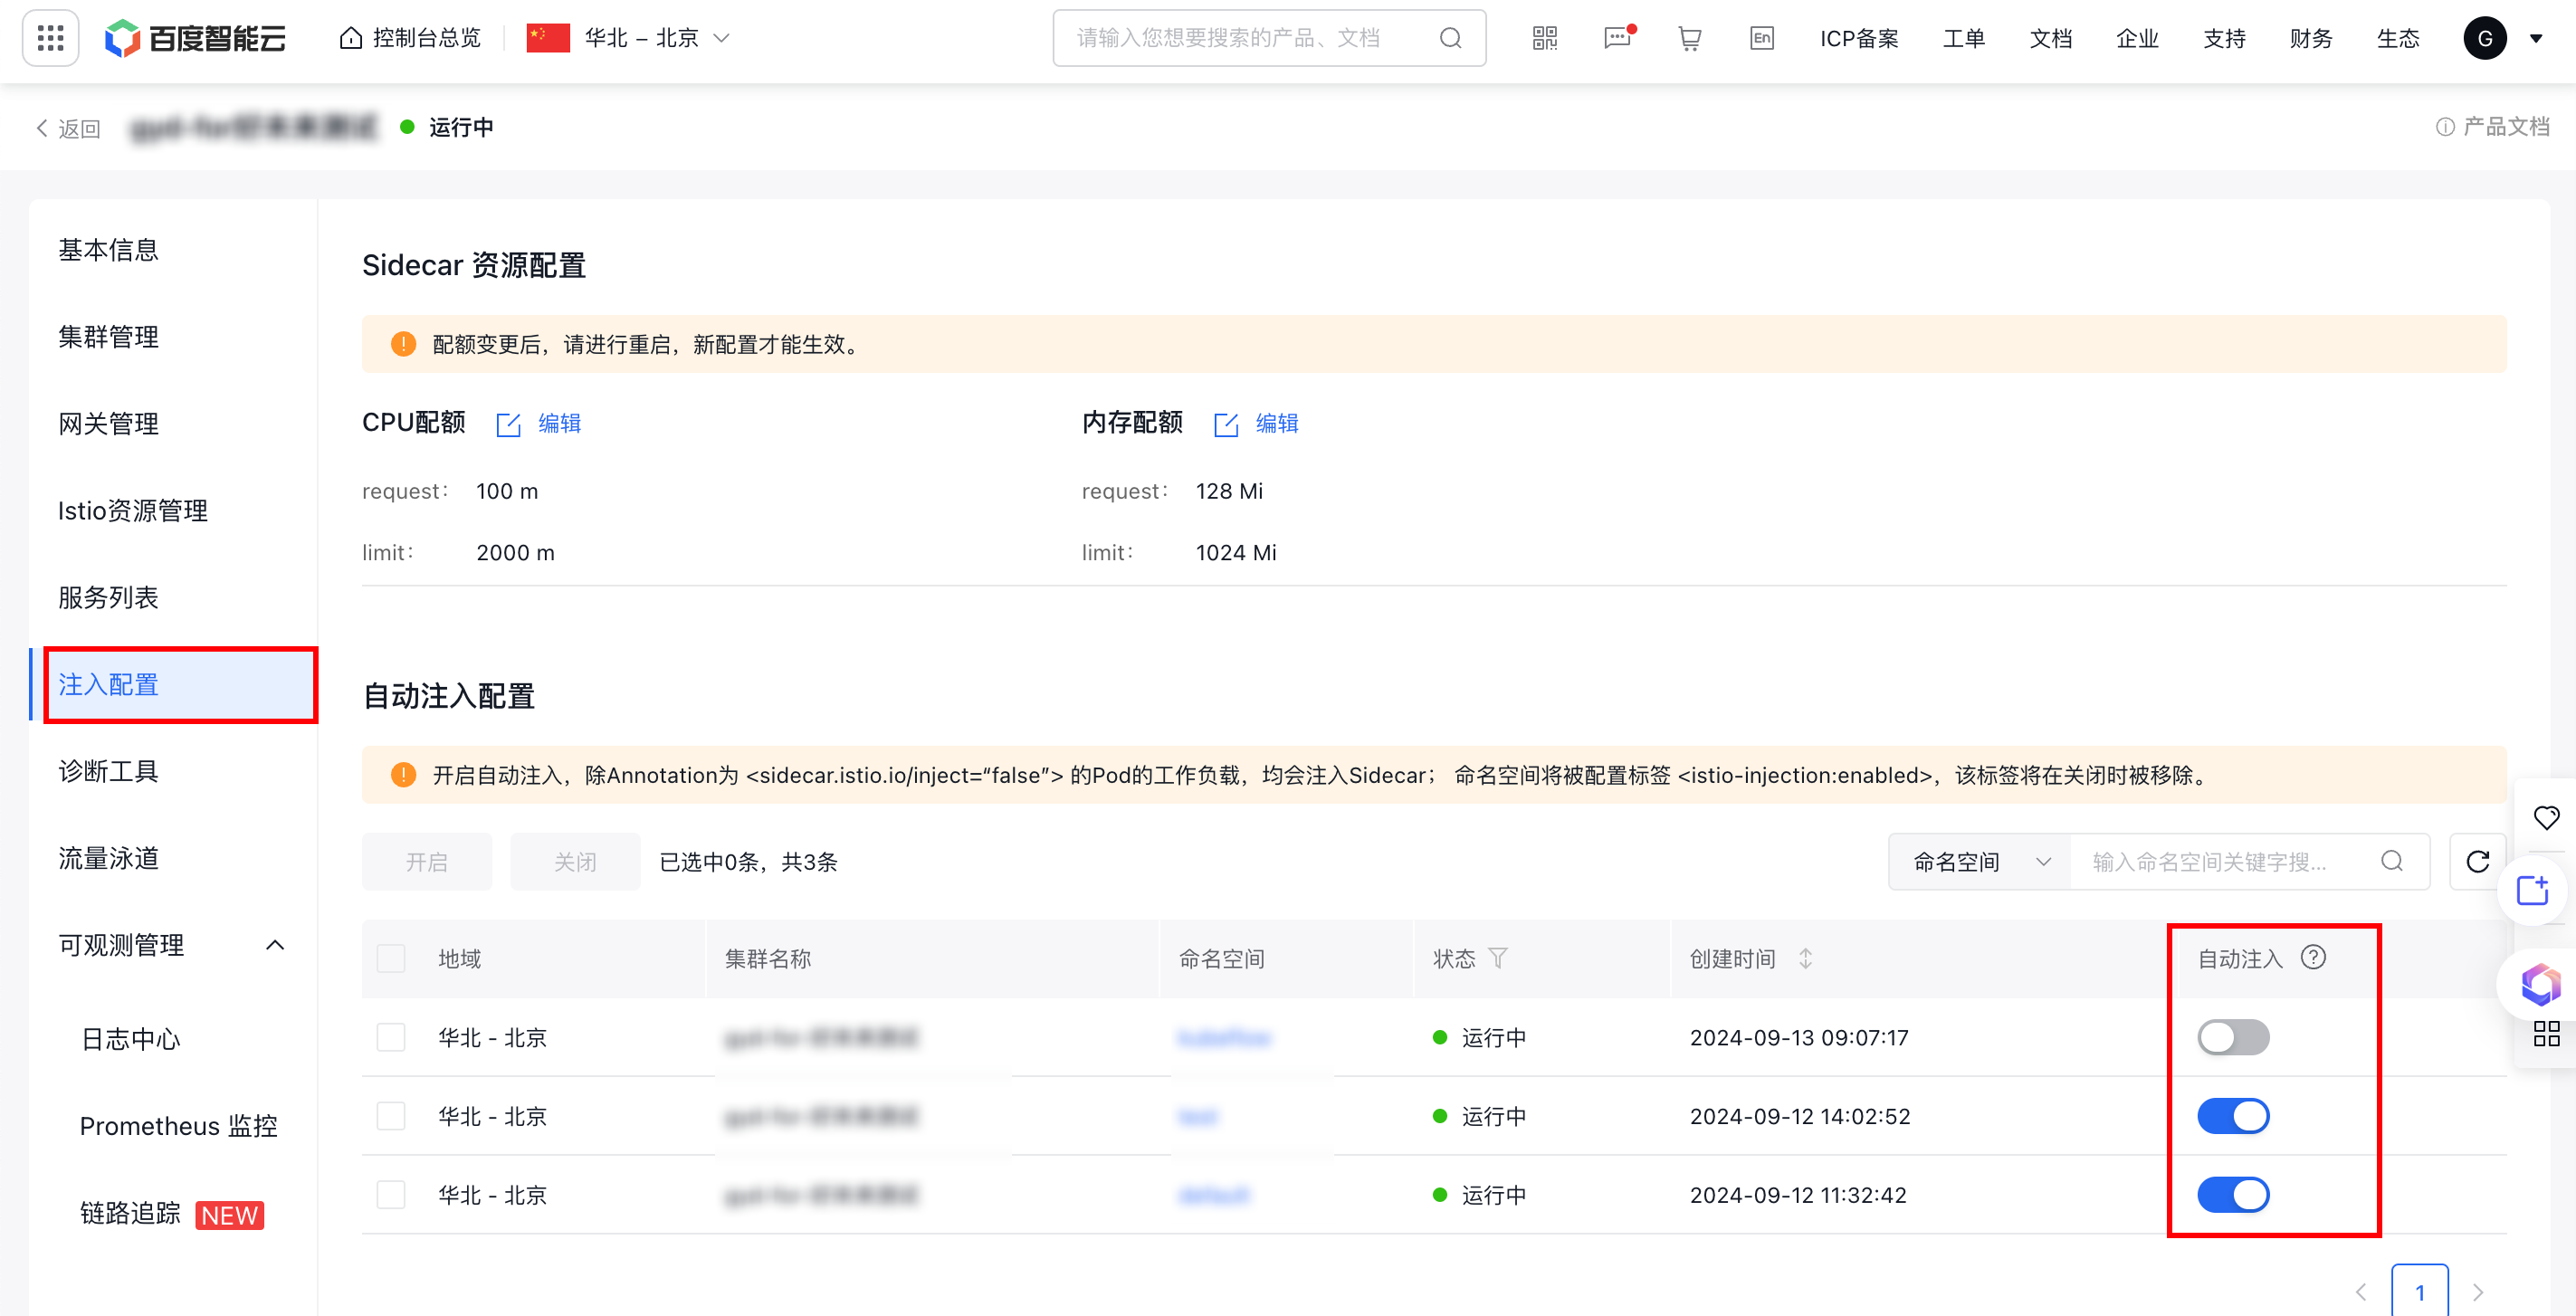Click the previous page arrow

click(2361, 1292)
